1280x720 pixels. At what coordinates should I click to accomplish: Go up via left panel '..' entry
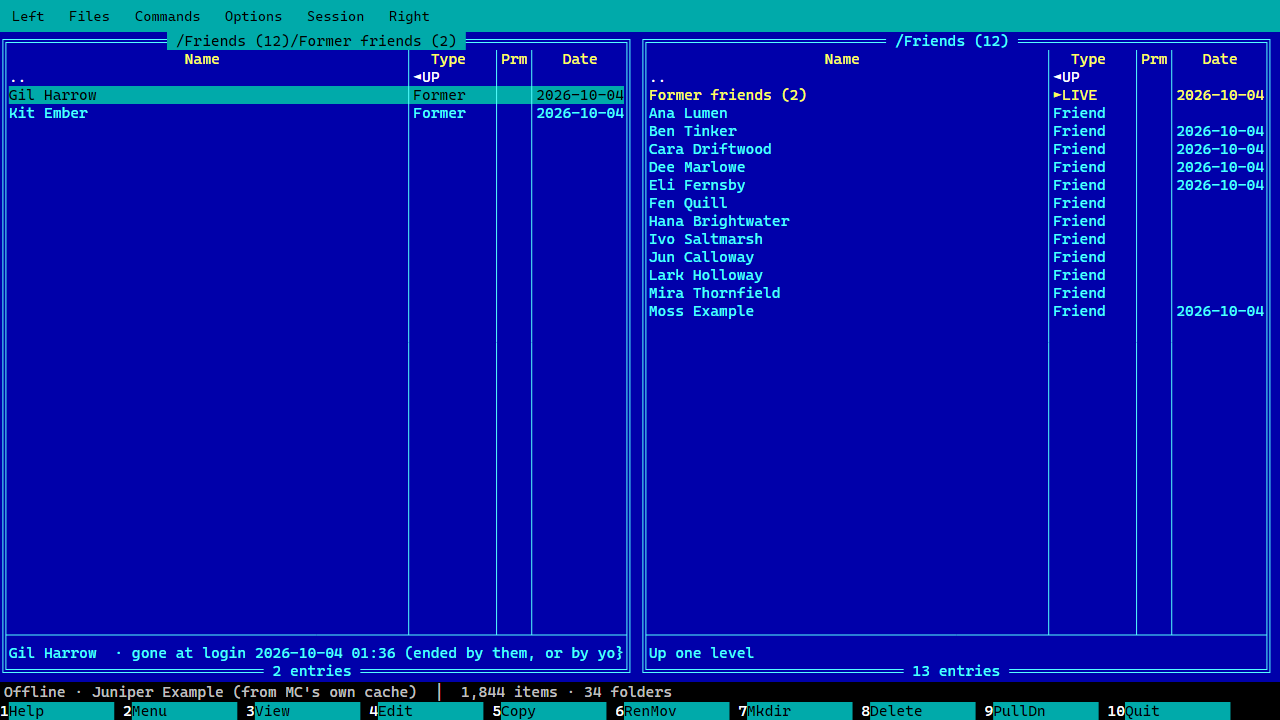pos(316,77)
